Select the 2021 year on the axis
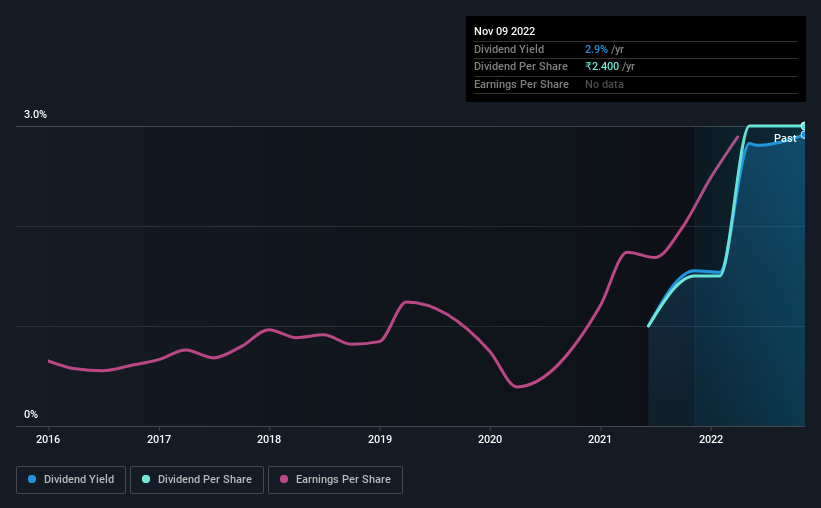Screen dimensions: 821x508 pos(600,438)
